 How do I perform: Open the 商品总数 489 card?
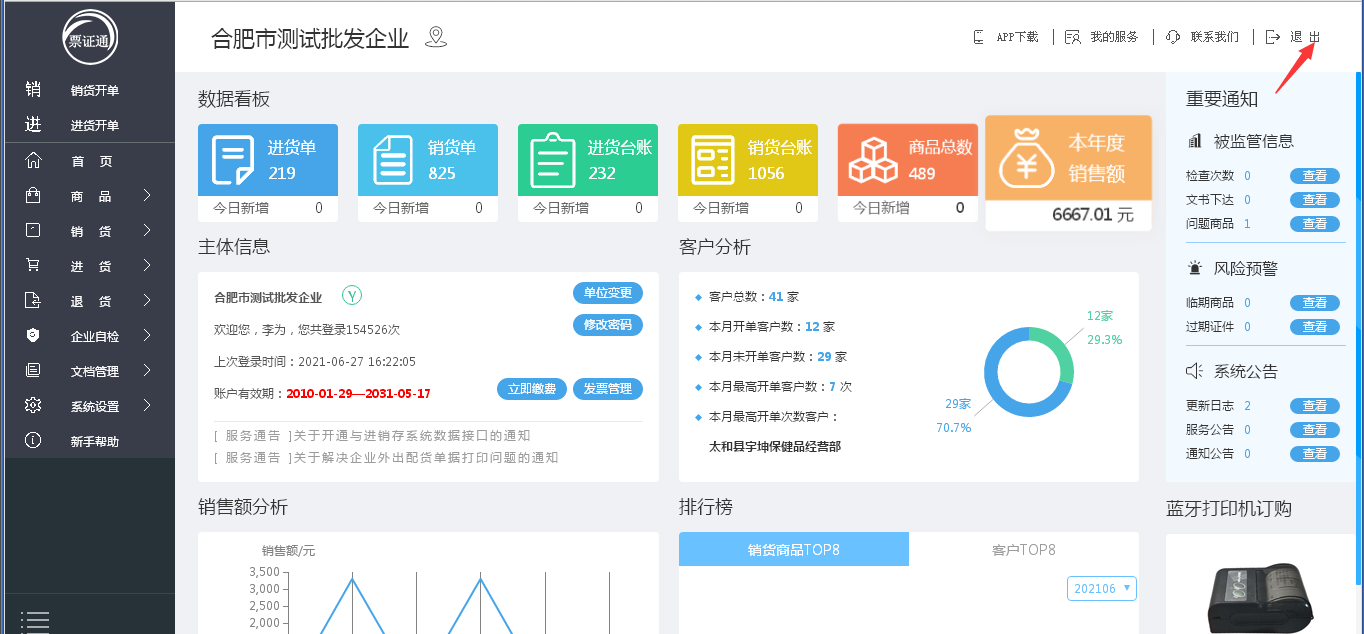(x=908, y=172)
